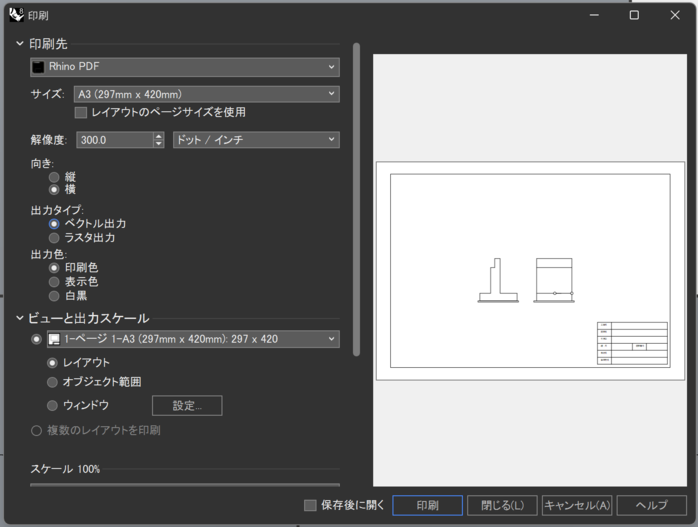This screenshot has height=527, width=698.
Task: Click the 印刷 button
Action: click(x=427, y=505)
